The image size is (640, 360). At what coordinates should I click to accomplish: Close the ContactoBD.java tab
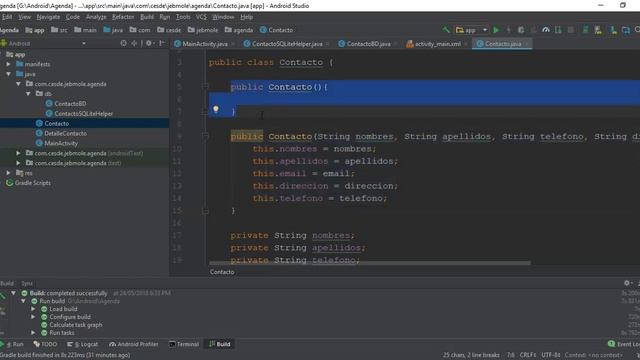396,44
